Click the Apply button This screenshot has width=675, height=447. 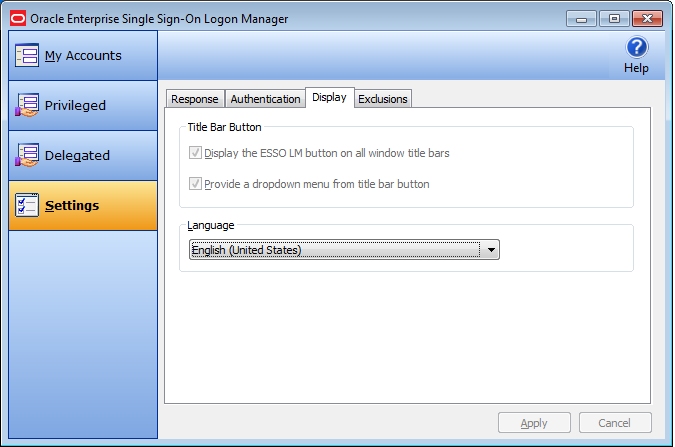pos(534,423)
